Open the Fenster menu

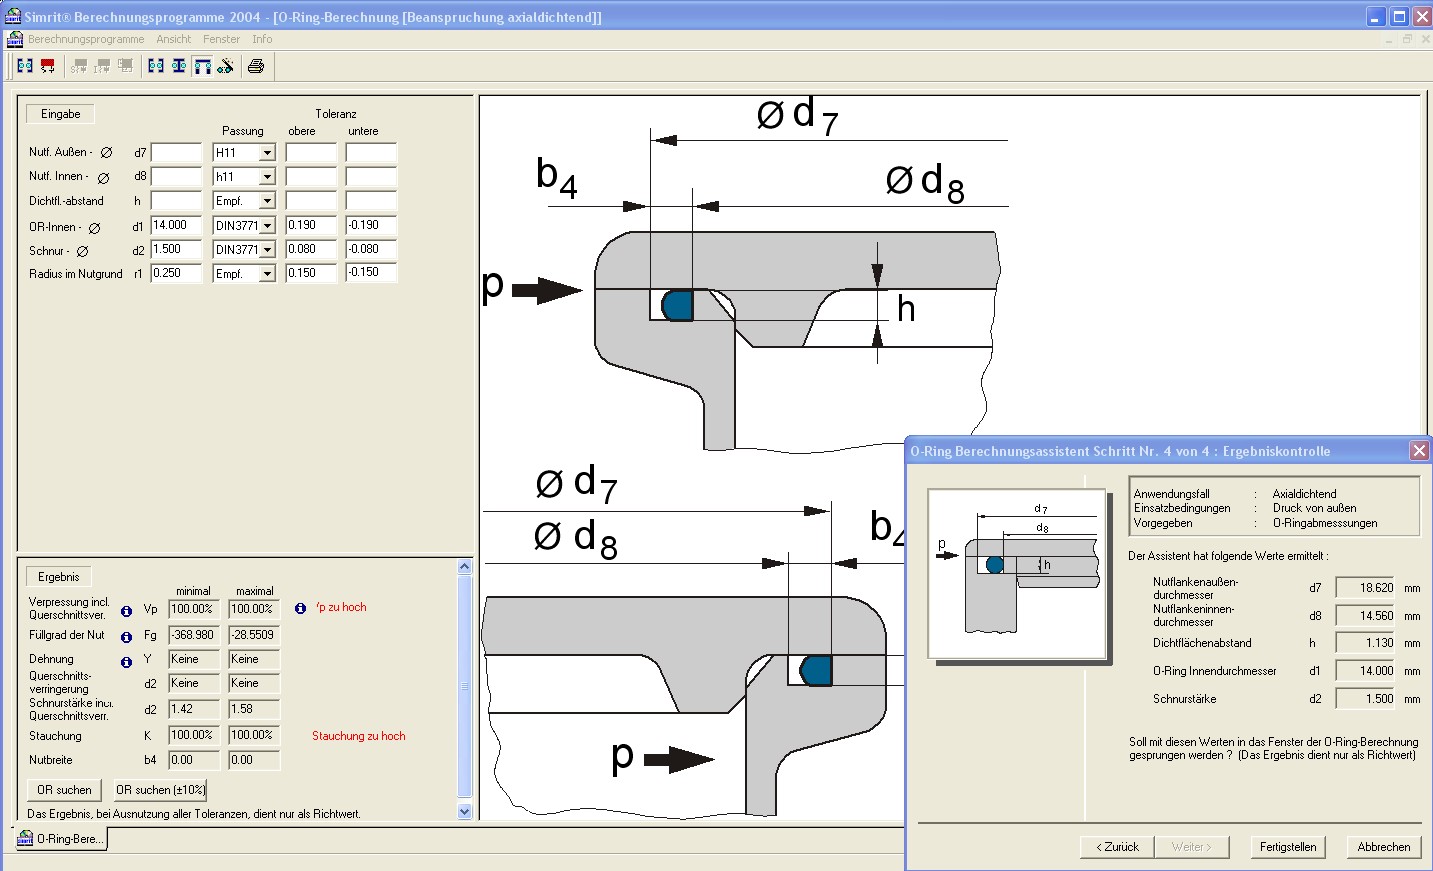point(221,39)
